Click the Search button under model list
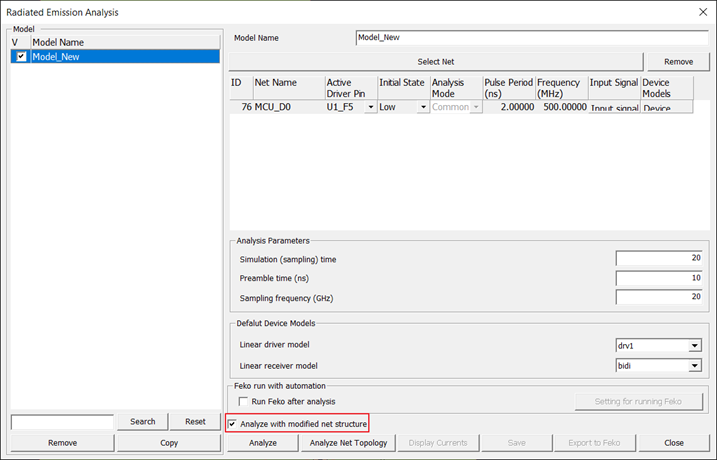717x460 pixels. tap(143, 422)
